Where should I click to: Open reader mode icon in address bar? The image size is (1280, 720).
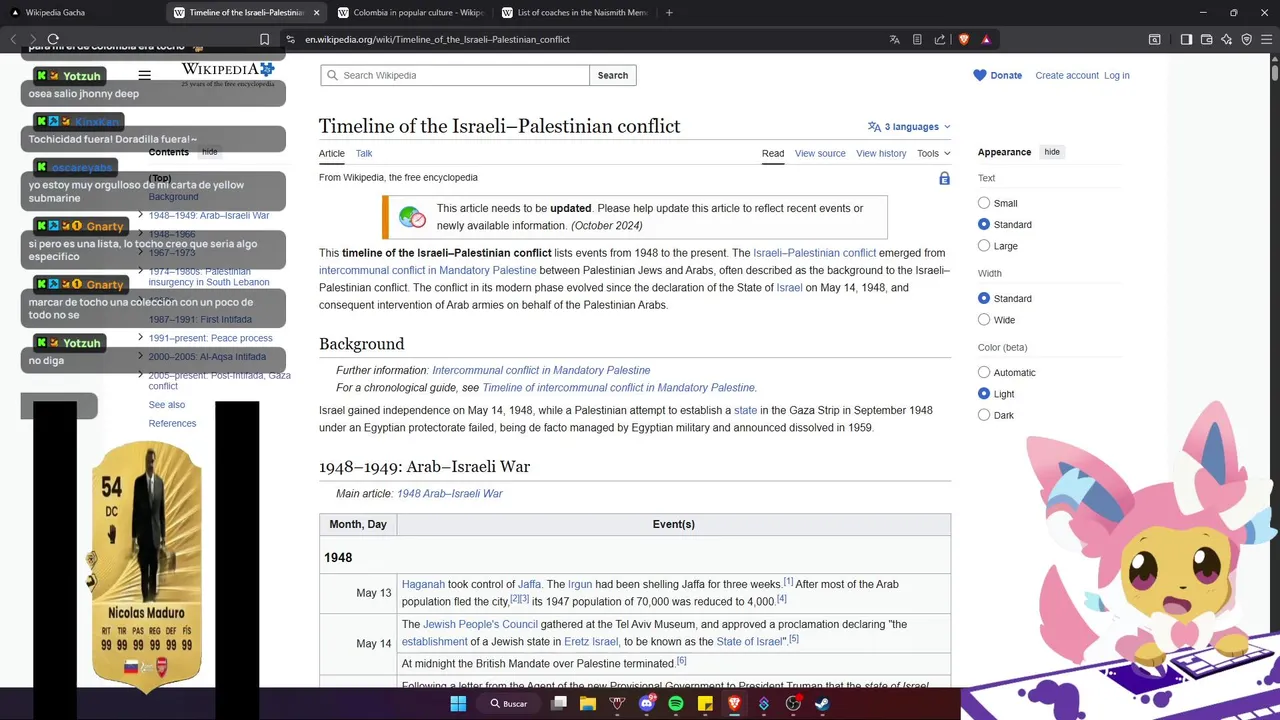[x=917, y=39]
